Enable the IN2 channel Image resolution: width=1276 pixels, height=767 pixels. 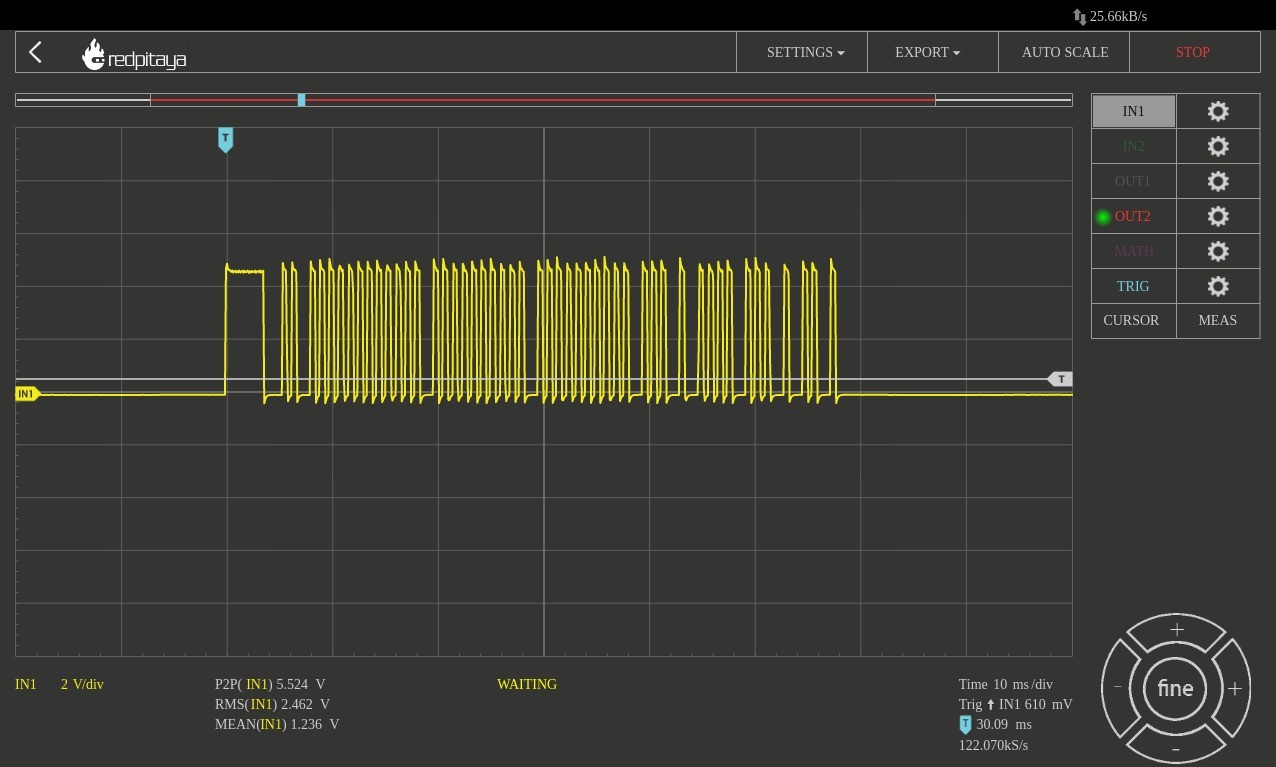point(1133,146)
